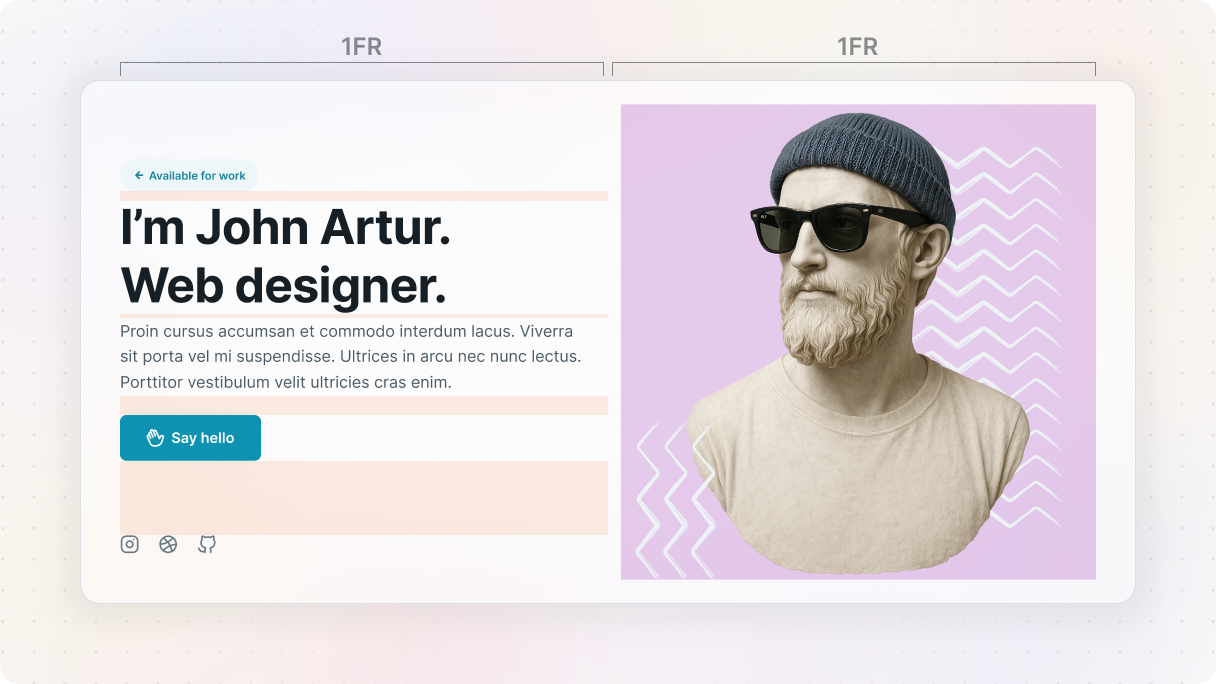Open the GitHub profile icon
Viewport: 1216px width, 684px height.
(207, 544)
